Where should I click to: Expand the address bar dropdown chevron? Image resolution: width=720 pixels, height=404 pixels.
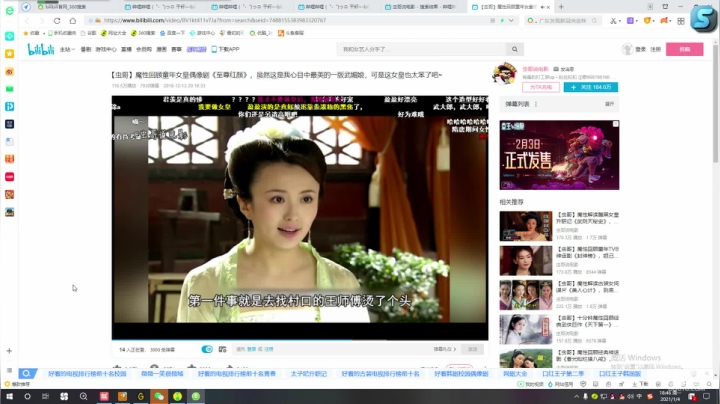point(511,21)
